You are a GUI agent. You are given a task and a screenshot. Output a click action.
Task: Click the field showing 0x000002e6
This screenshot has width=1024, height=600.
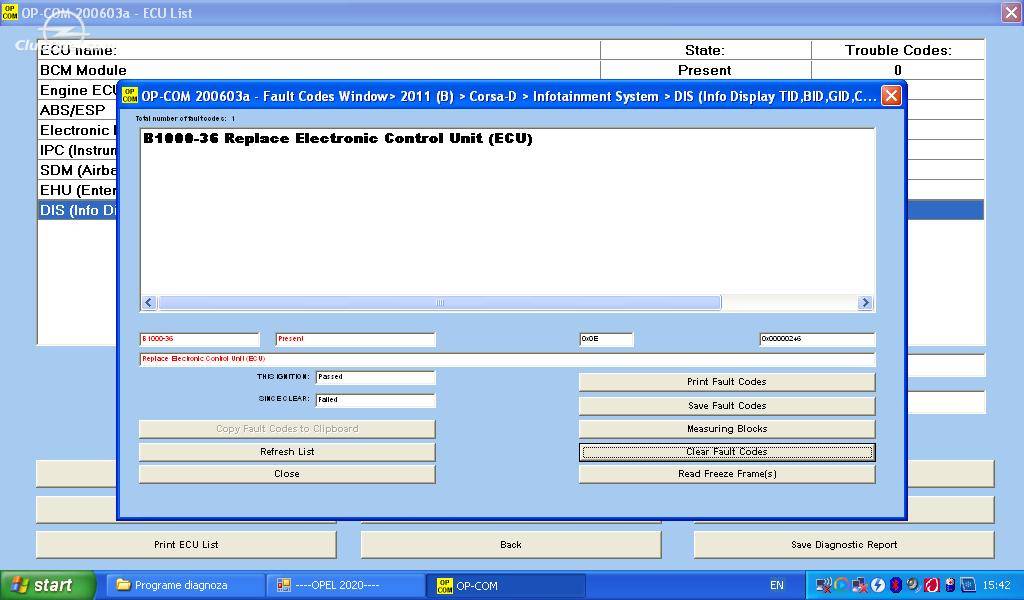point(817,339)
